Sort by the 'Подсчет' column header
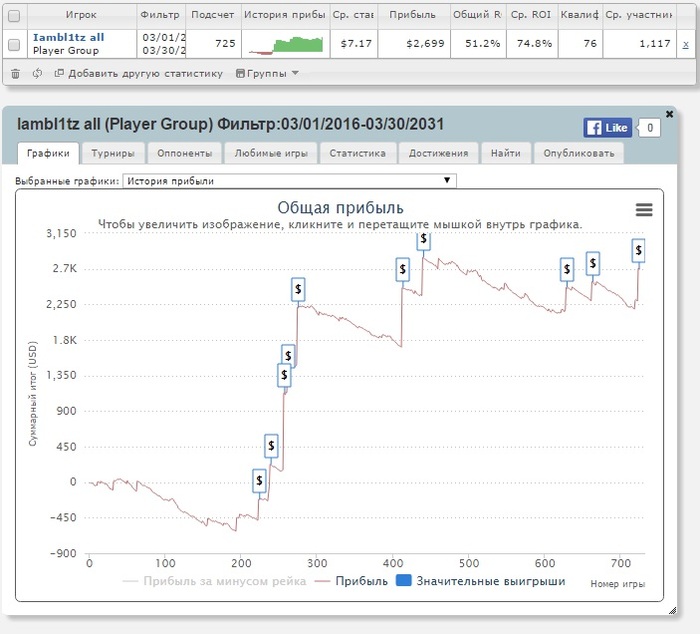 (213, 15)
